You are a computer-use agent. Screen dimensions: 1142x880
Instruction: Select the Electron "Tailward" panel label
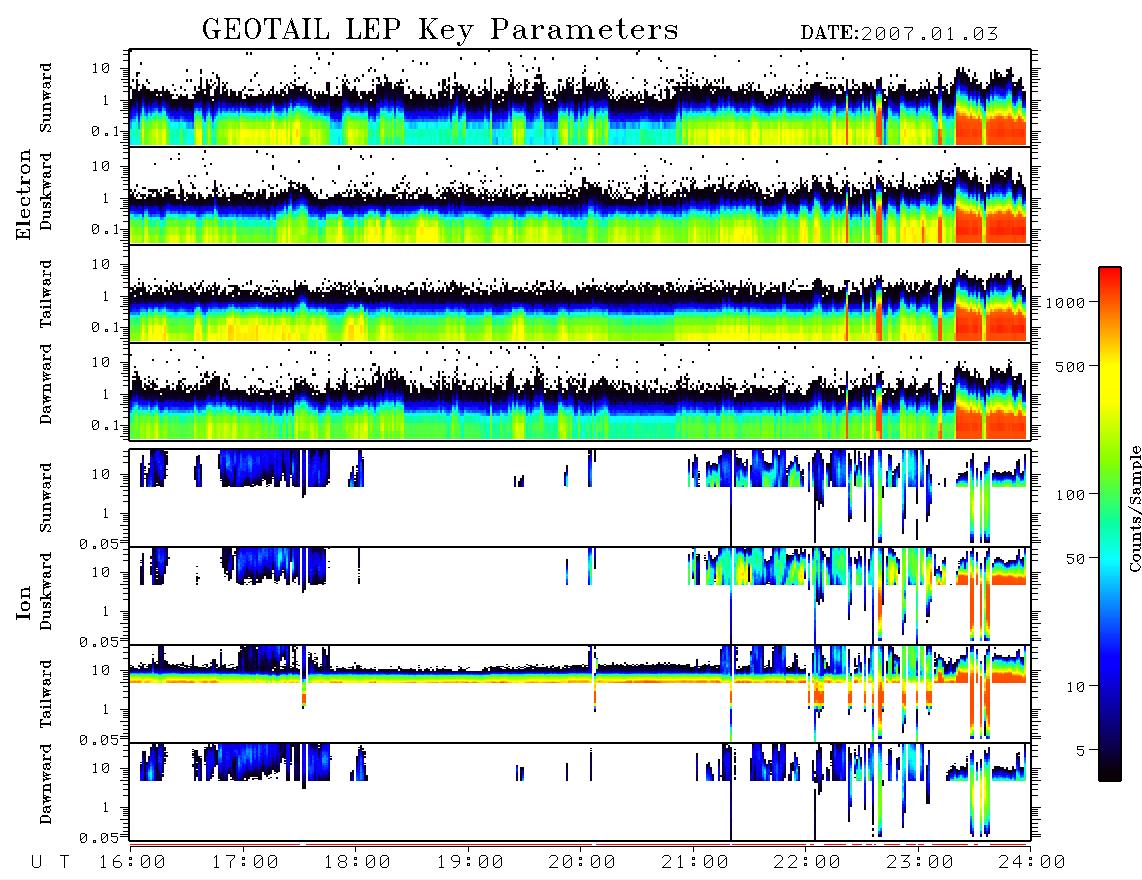click(x=46, y=294)
